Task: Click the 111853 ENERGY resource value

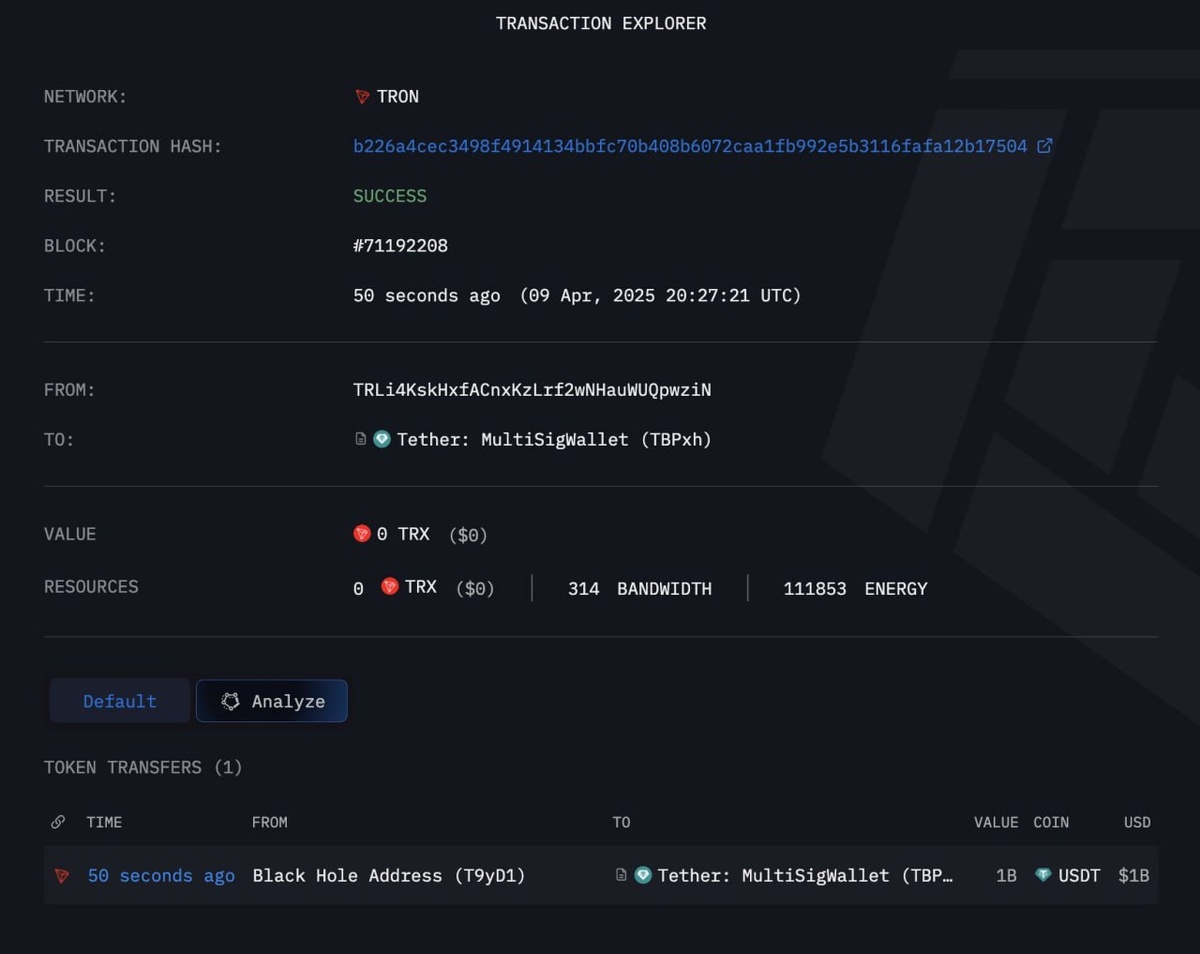Action: point(855,589)
